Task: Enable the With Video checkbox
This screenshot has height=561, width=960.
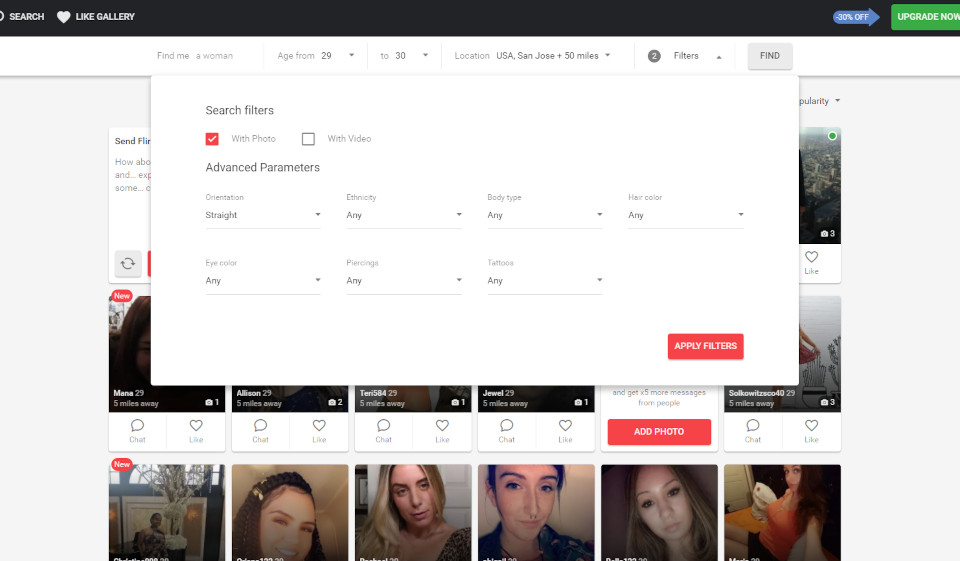Action: coord(308,139)
